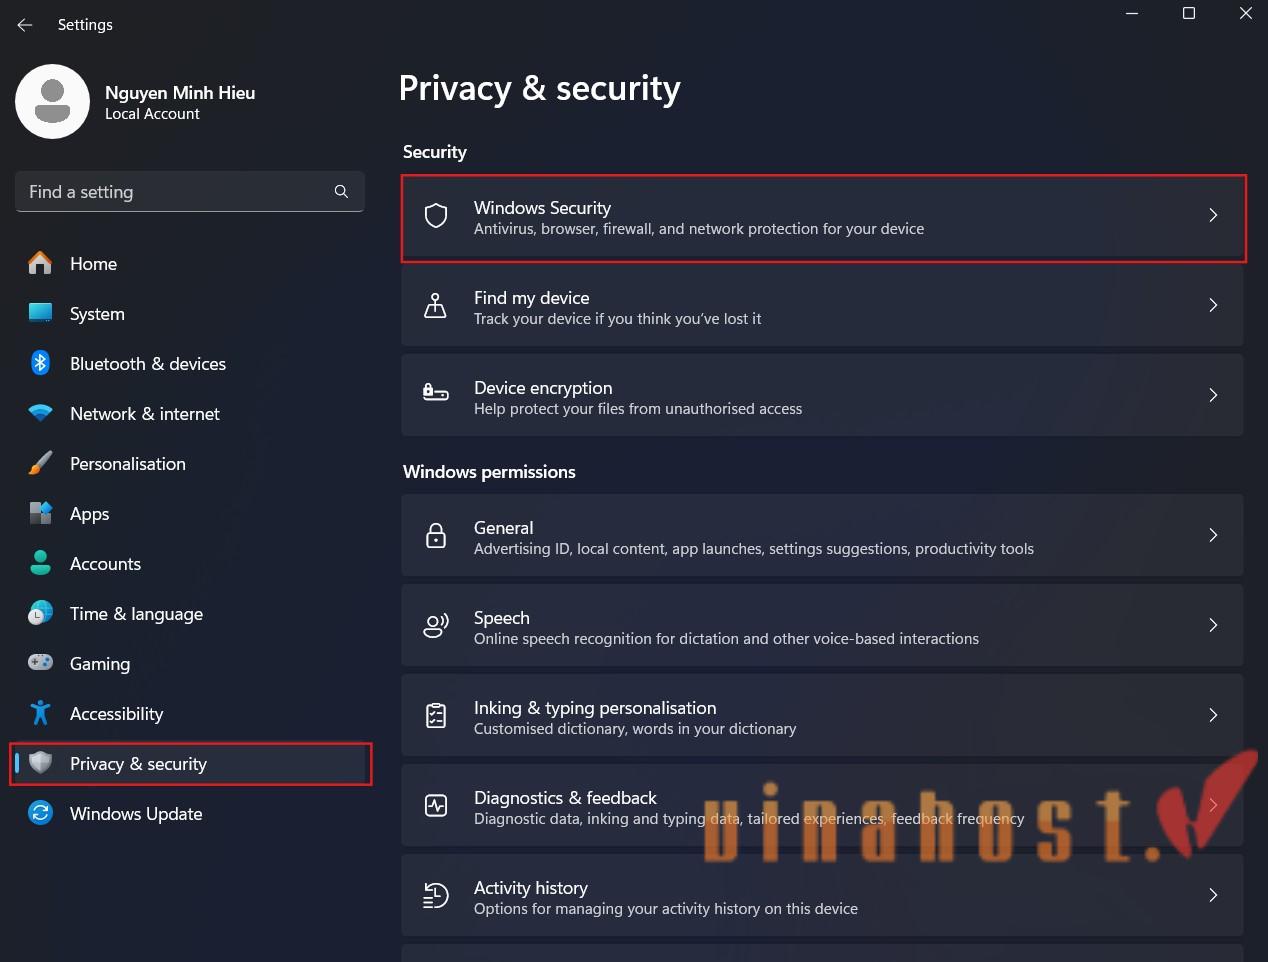Click the Apps icon in sidebar
The height and width of the screenshot is (962, 1268).
coord(40,513)
